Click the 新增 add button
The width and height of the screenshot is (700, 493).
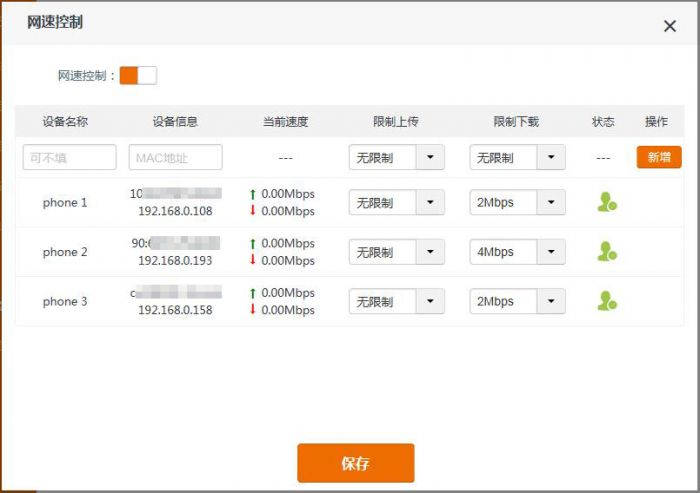point(658,157)
